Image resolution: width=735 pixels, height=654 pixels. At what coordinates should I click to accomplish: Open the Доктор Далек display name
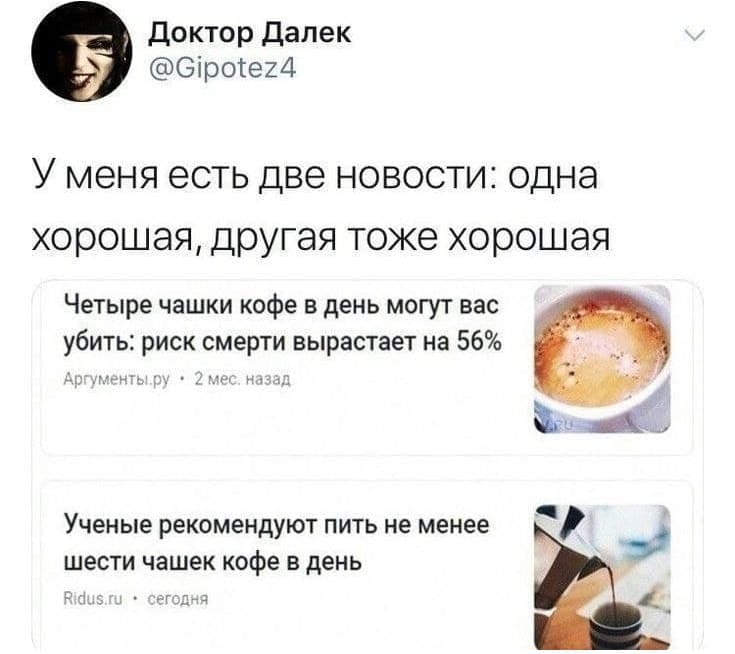[x=250, y=33]
